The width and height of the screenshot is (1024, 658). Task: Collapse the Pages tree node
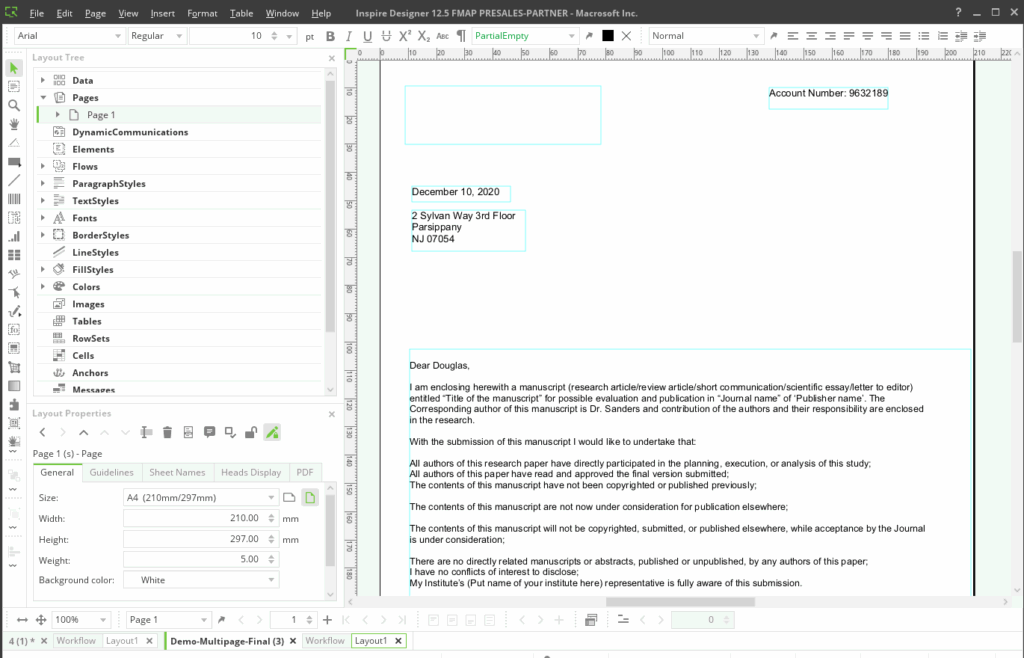coord(43,97)
